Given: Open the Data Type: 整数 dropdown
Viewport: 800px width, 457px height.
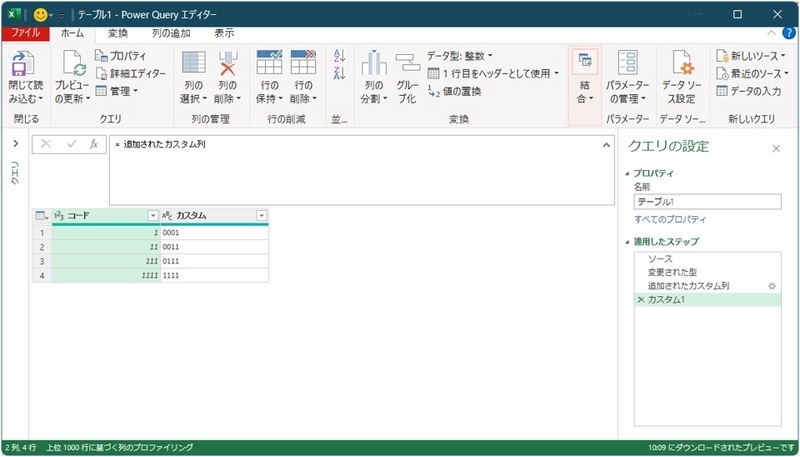Looking at the screenshot, I should 460,56.
